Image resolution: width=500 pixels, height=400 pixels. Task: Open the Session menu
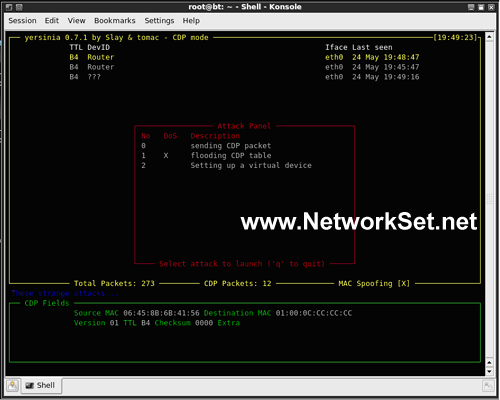(x=22, y=21)
